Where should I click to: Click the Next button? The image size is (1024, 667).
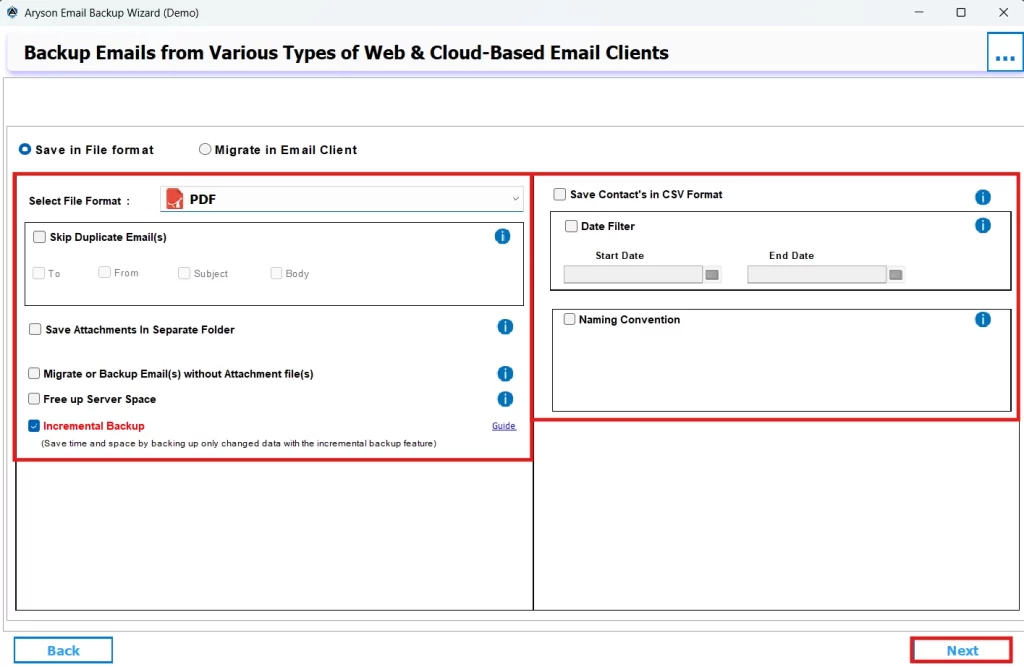pos(961,649)
